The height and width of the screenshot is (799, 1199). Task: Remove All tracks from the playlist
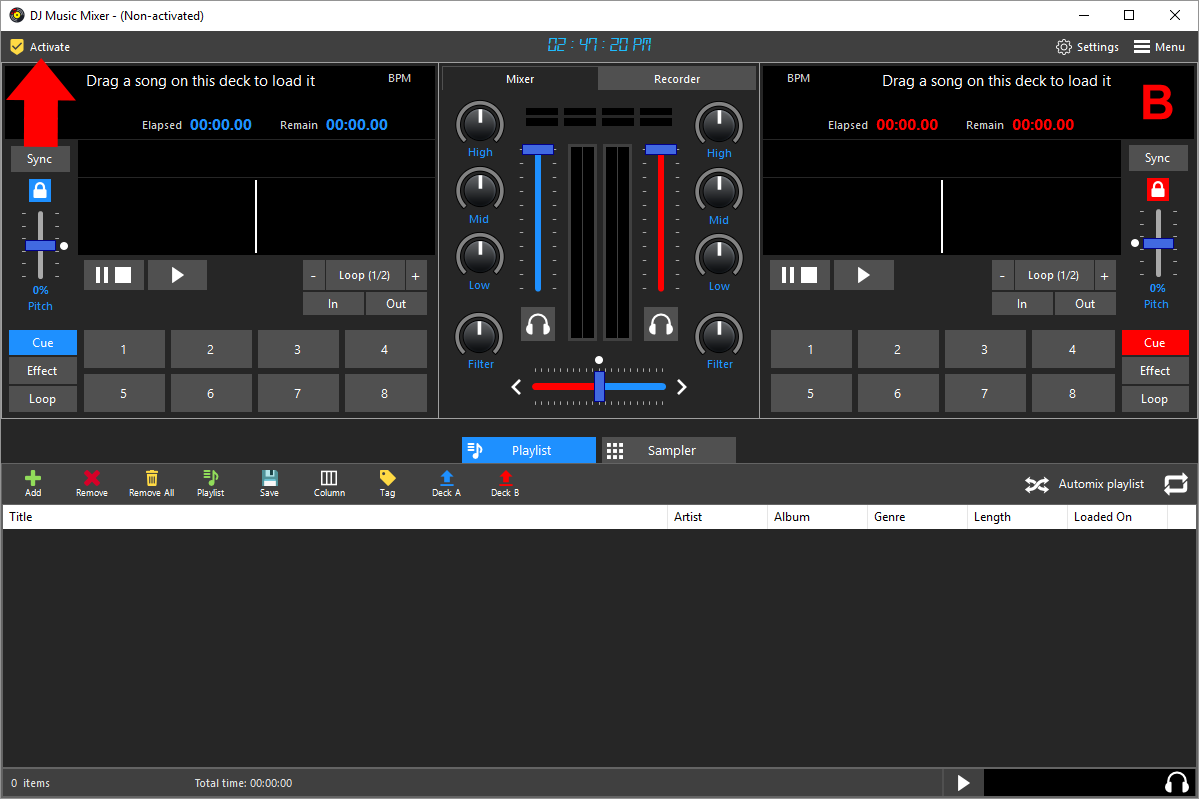pyautogui.click(x=151, y=483)
